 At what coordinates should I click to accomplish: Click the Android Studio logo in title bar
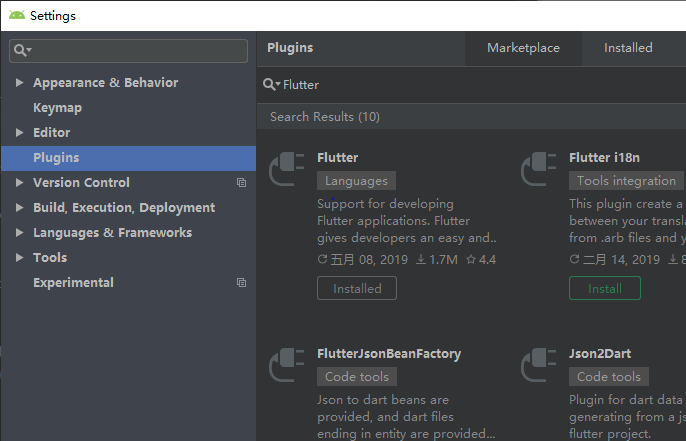pyautogui.click(x=17, y=15)
